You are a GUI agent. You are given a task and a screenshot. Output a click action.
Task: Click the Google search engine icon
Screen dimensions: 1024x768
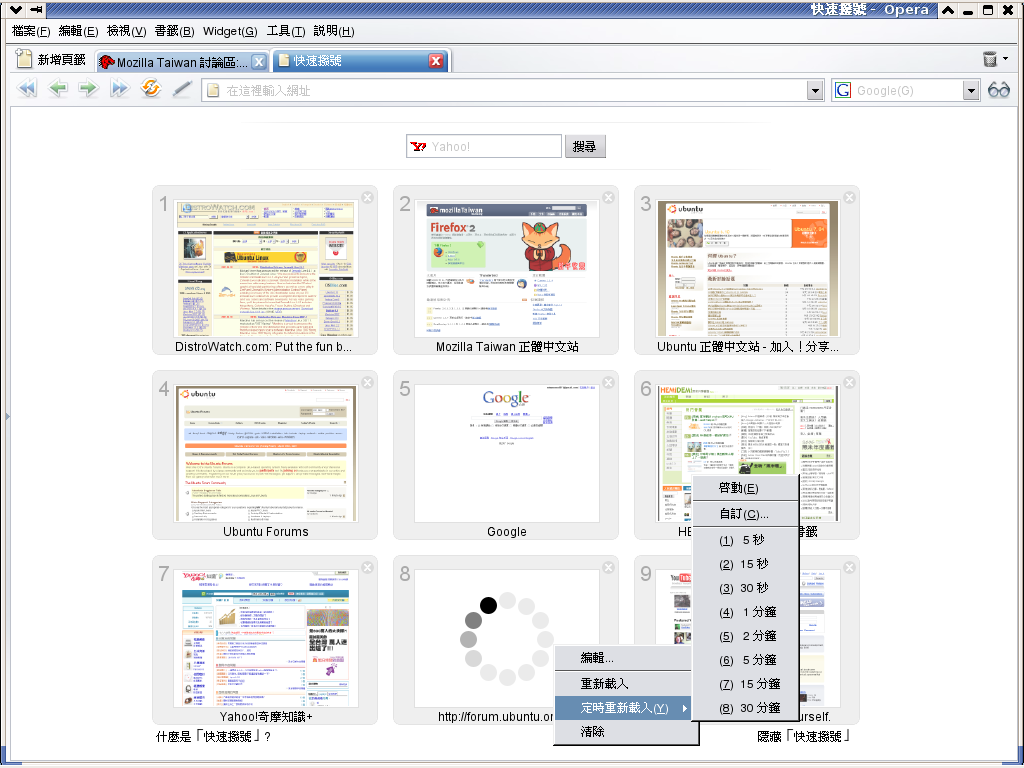[843, 90]
